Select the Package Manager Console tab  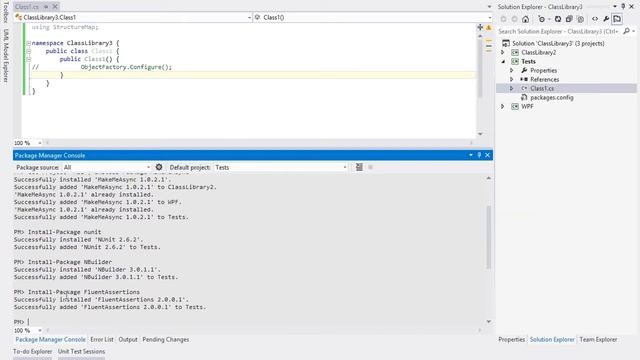50,339
